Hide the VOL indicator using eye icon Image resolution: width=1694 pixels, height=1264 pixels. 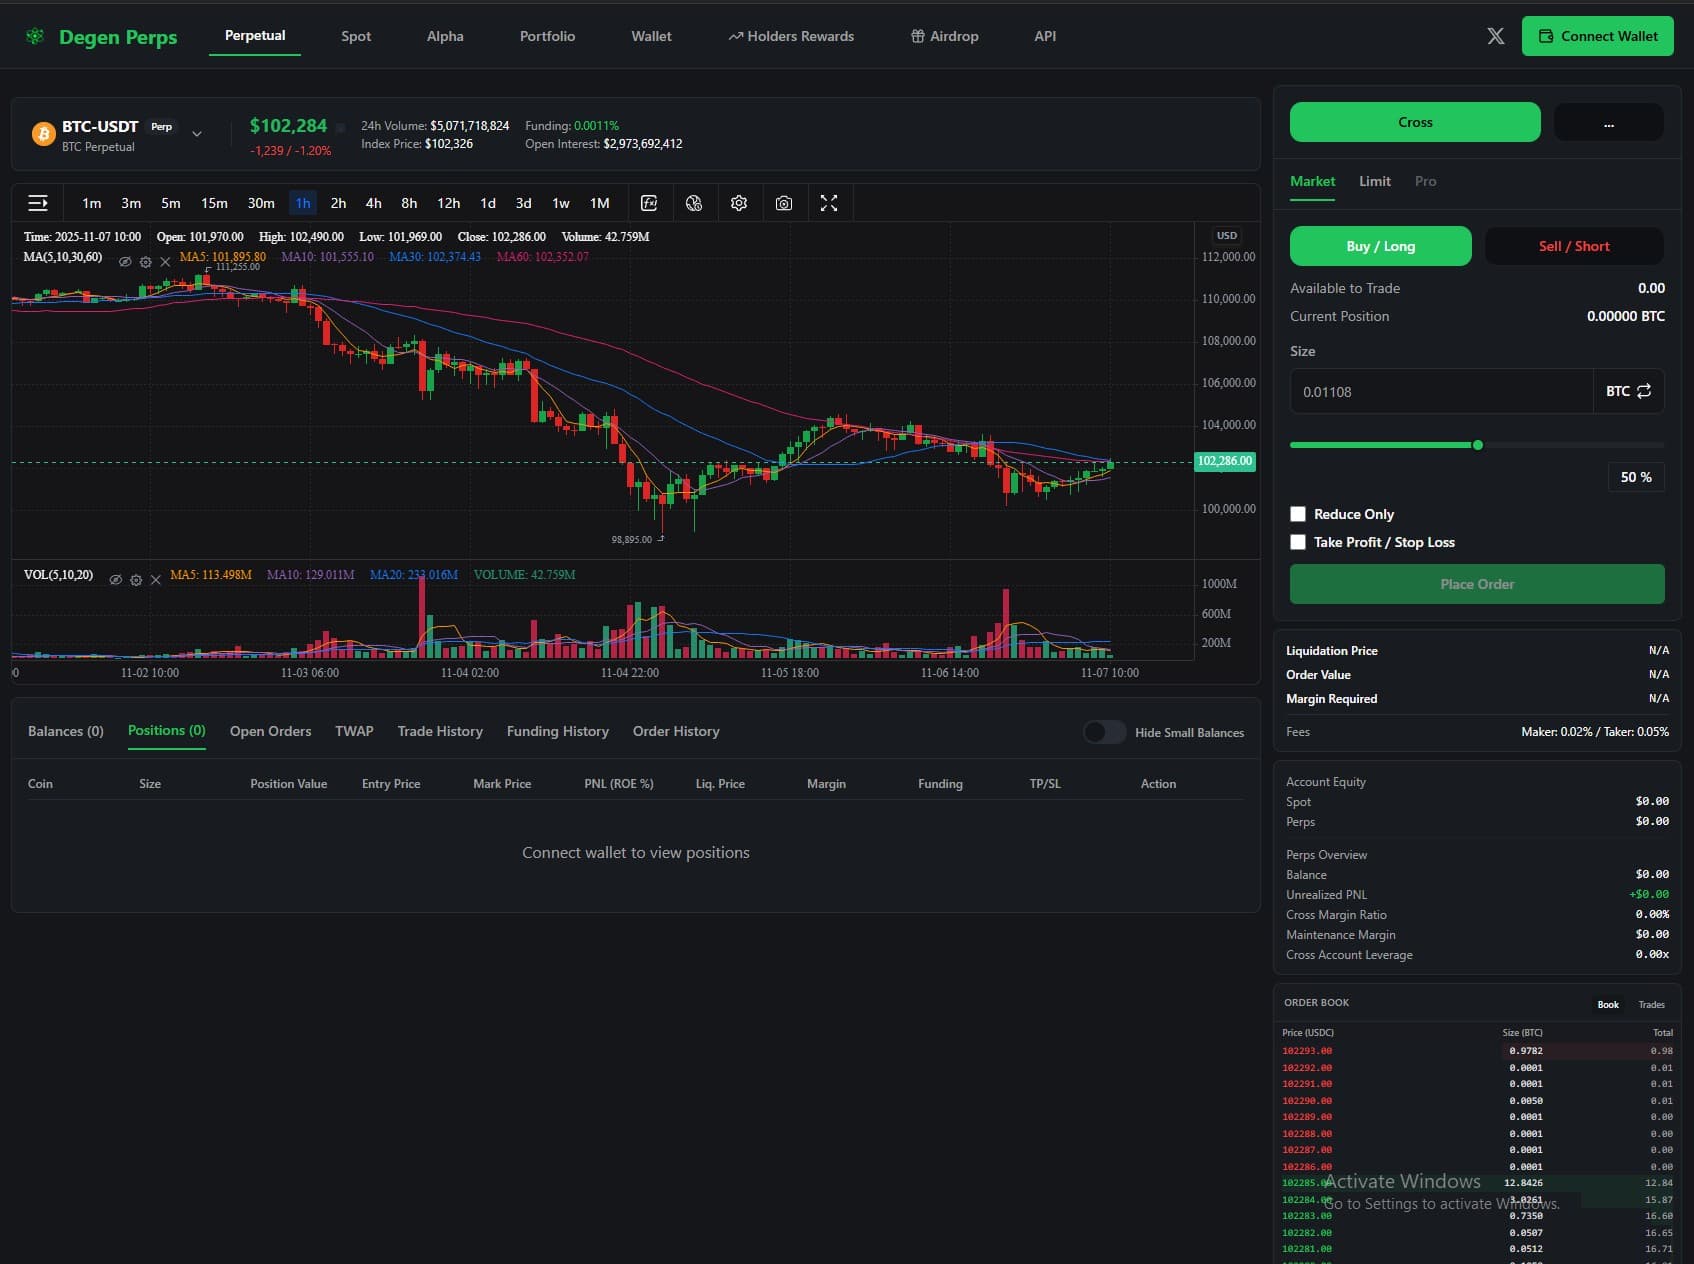[x=116, y=580]
